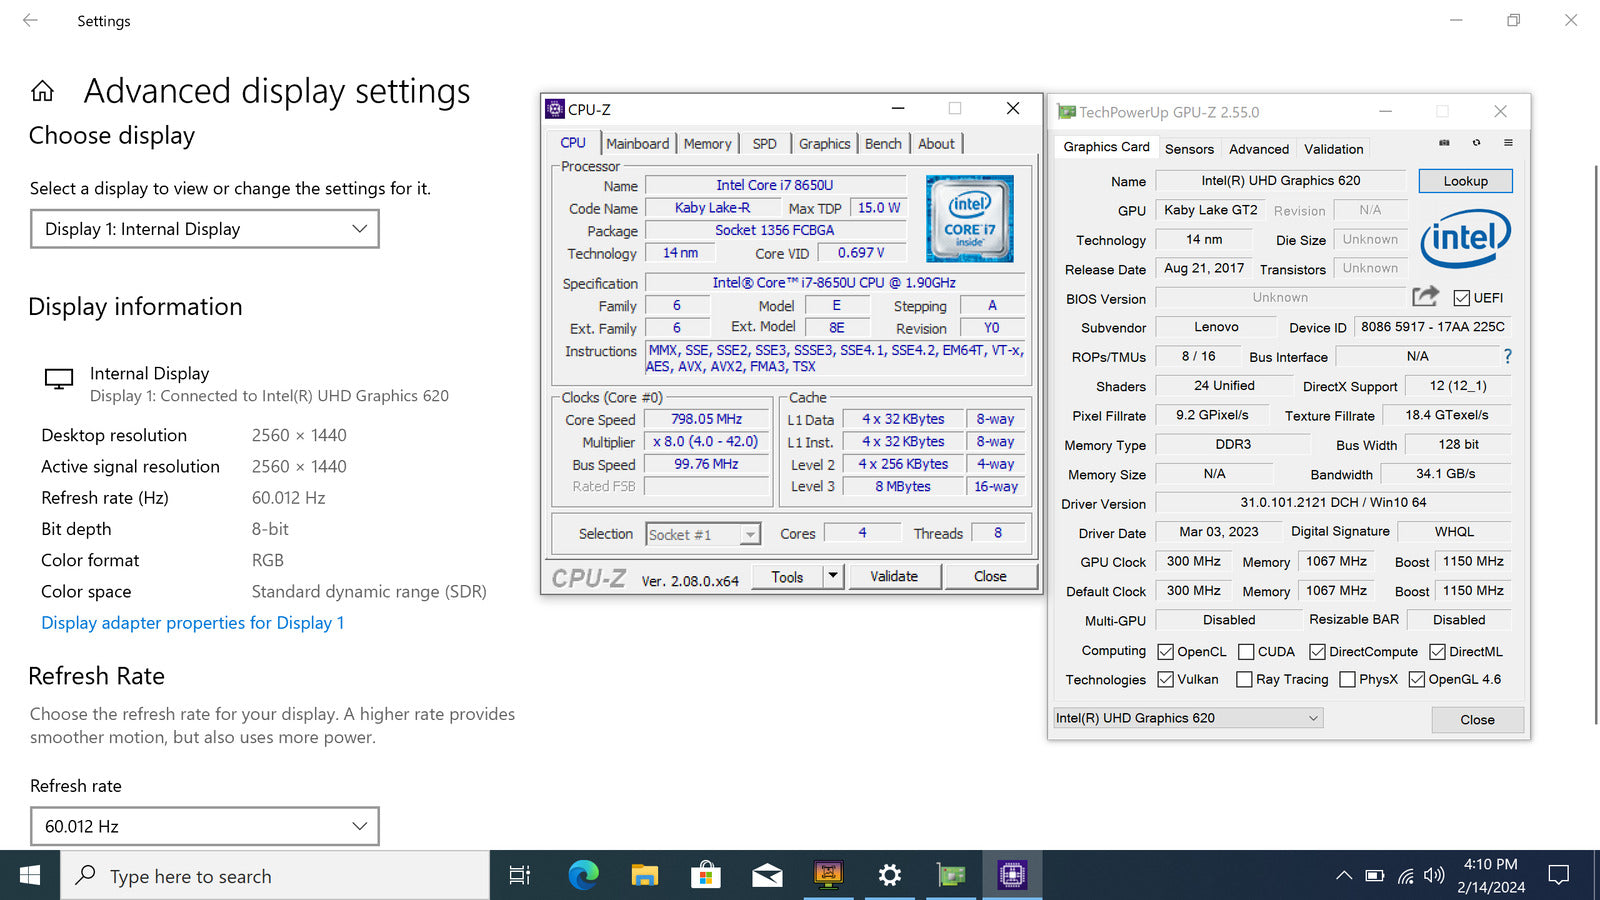Image resolution: width=1600 pixels, height=900 pixels.
Task: Click the GPU-Z screenshot camera icon
Action: (x=1444, y=143)
